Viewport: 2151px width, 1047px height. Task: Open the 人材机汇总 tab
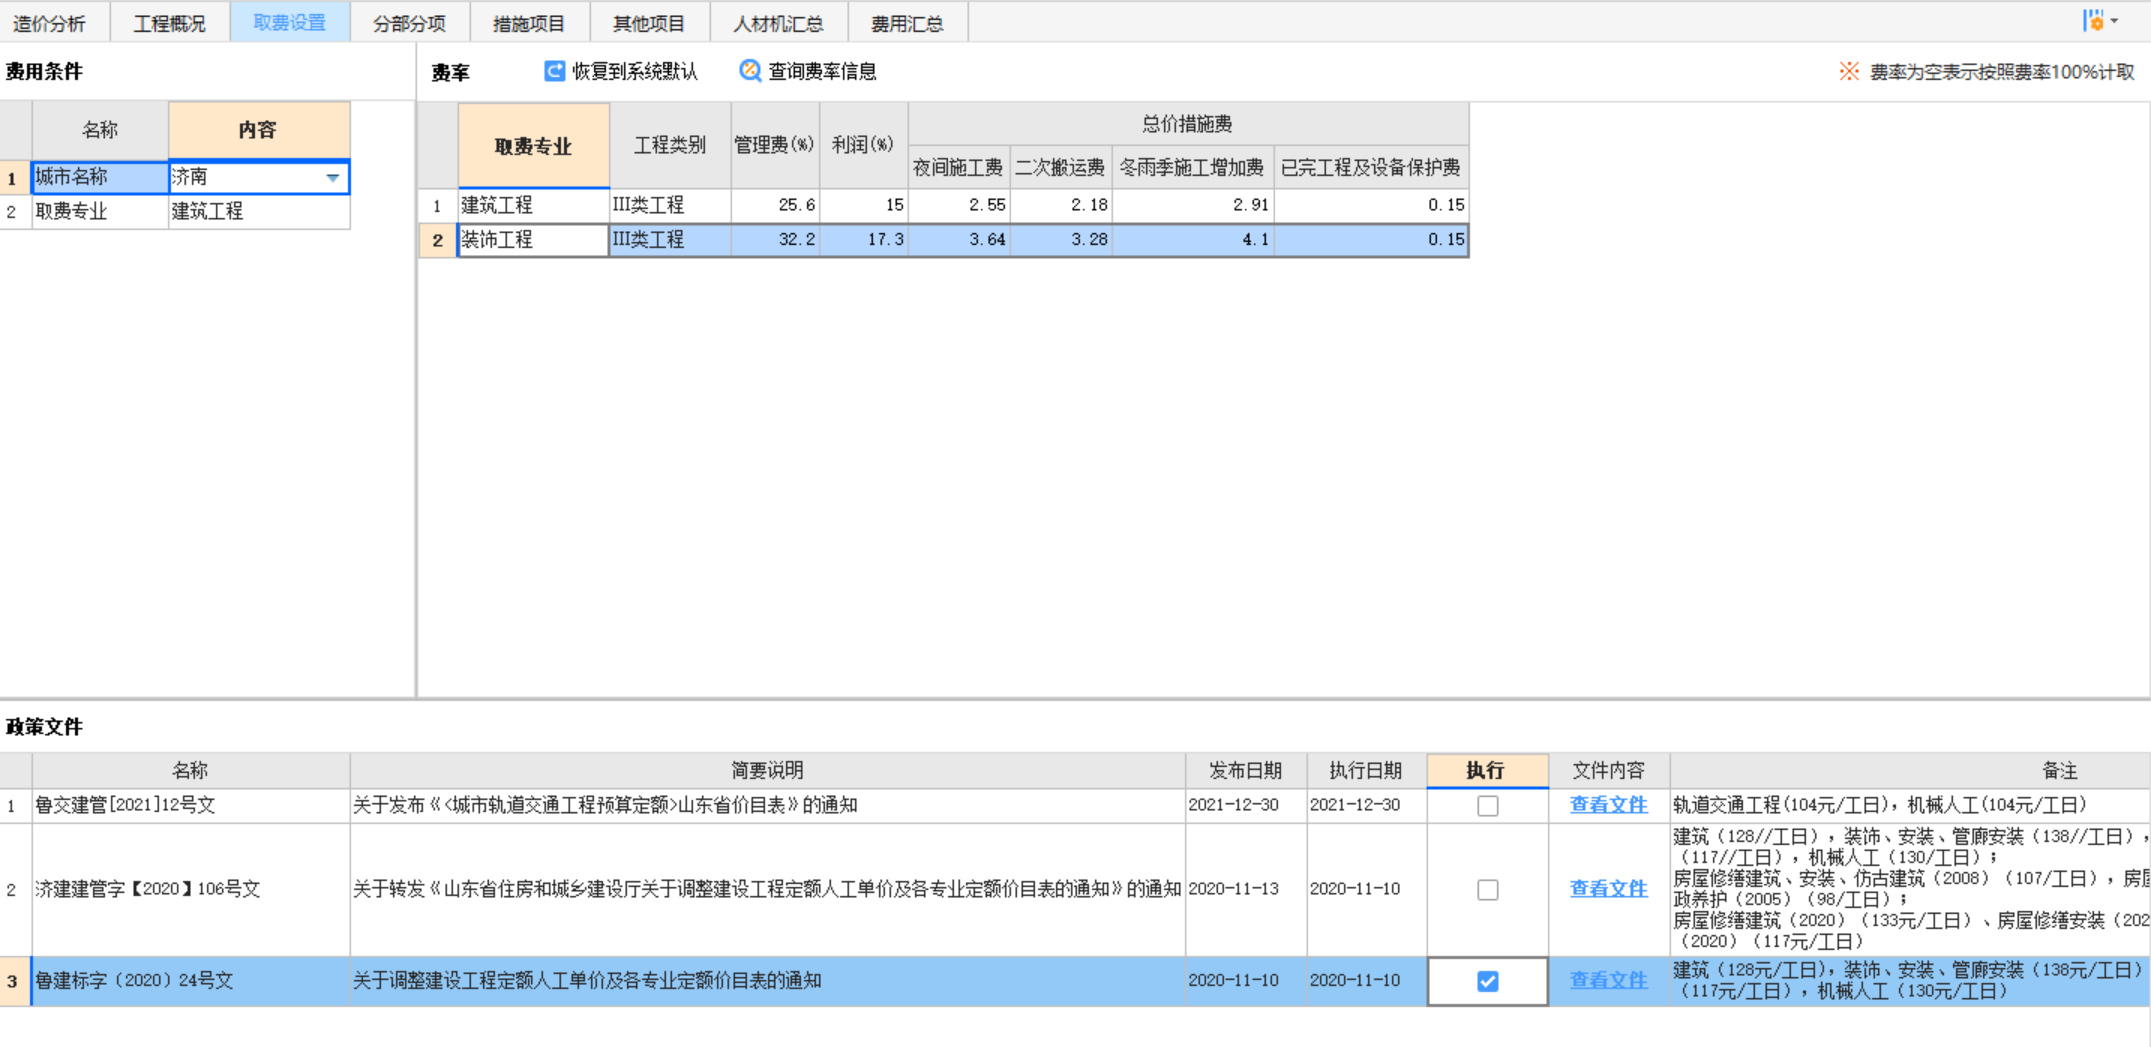779,23
